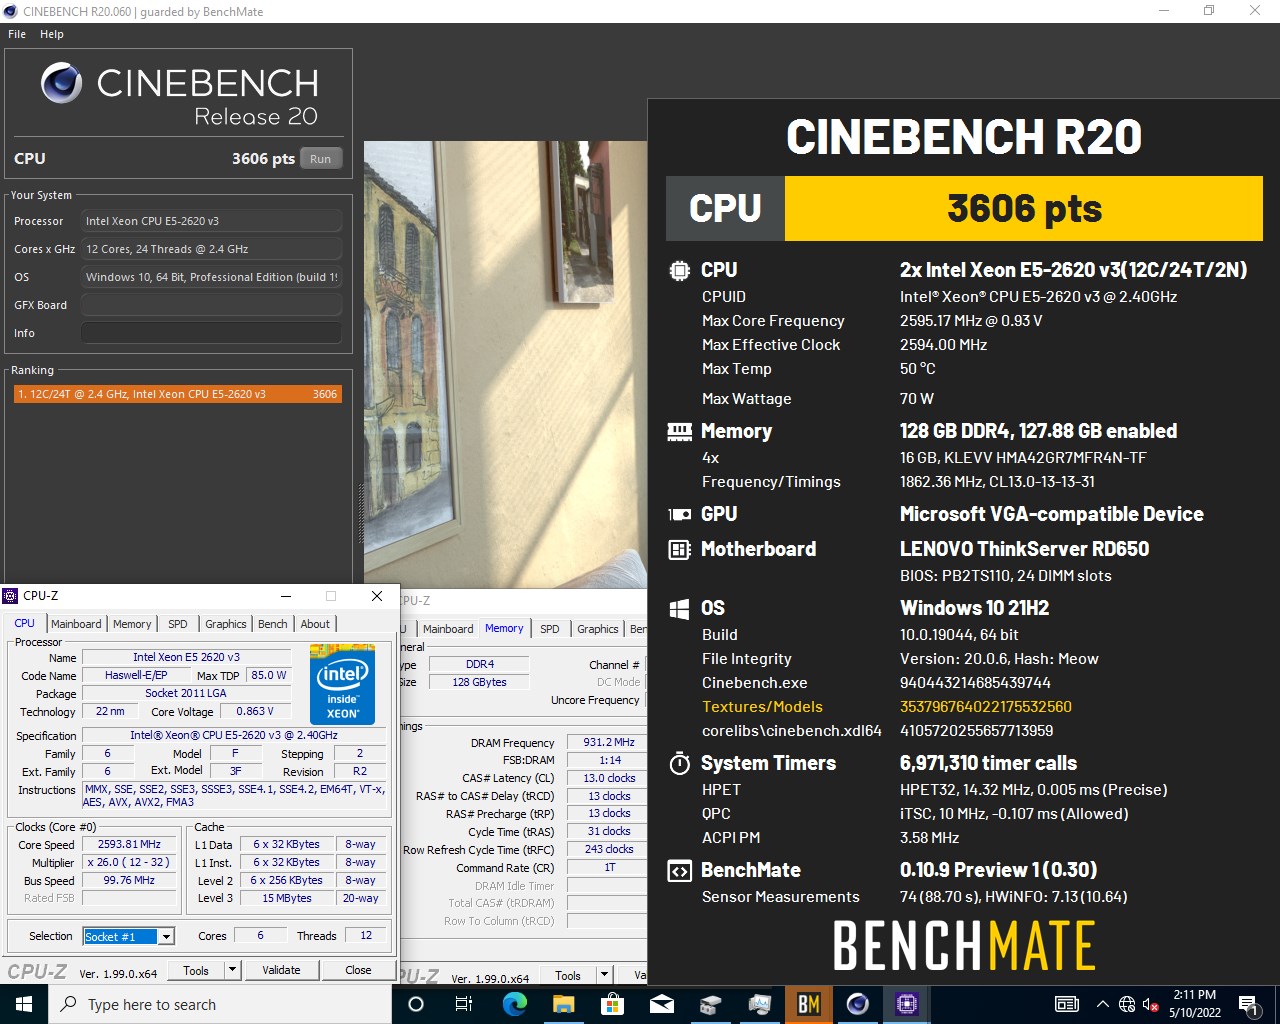Click the Cortana circle icon on taskbar
The image size is (1280, 1024).
point(416,1004)
